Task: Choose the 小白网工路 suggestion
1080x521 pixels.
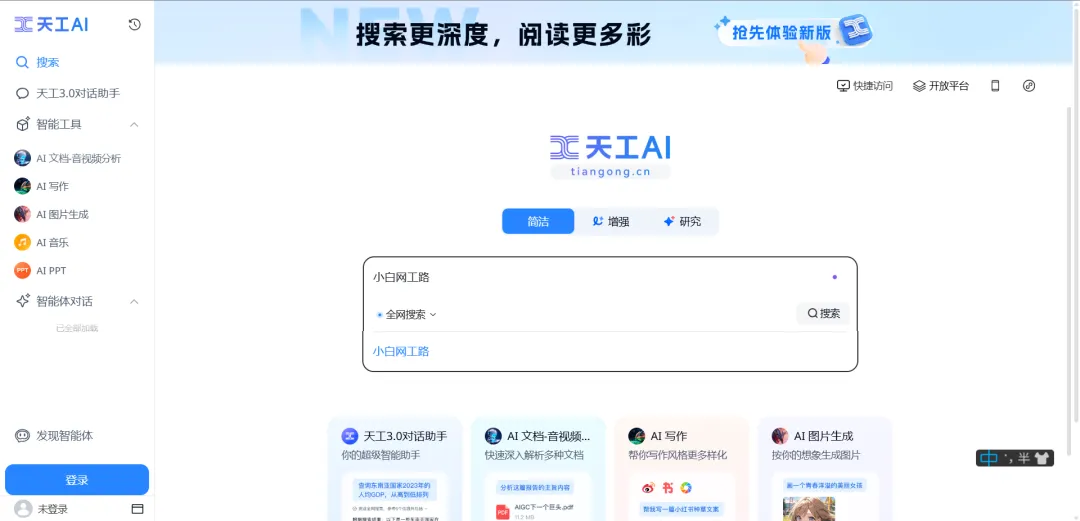Action: coord(401,351)
